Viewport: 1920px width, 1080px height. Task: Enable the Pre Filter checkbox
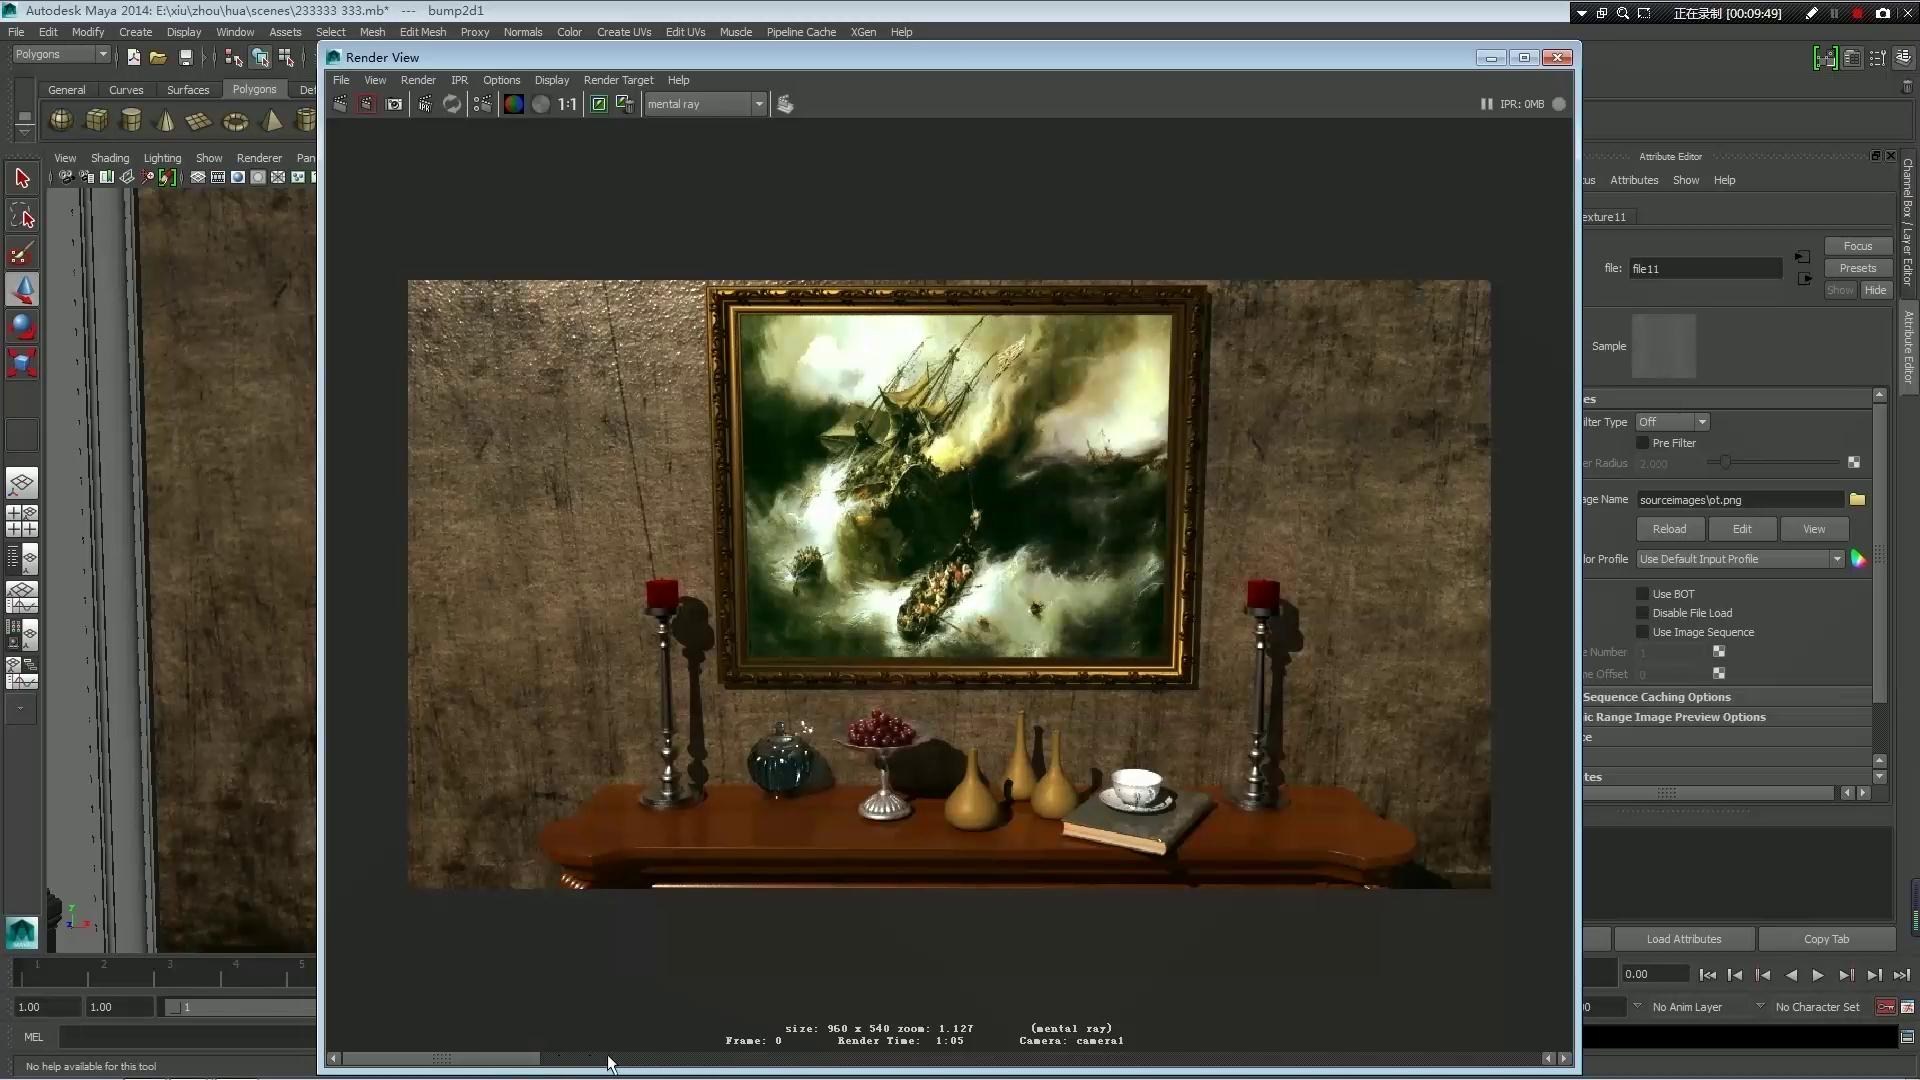(1642, 443)
